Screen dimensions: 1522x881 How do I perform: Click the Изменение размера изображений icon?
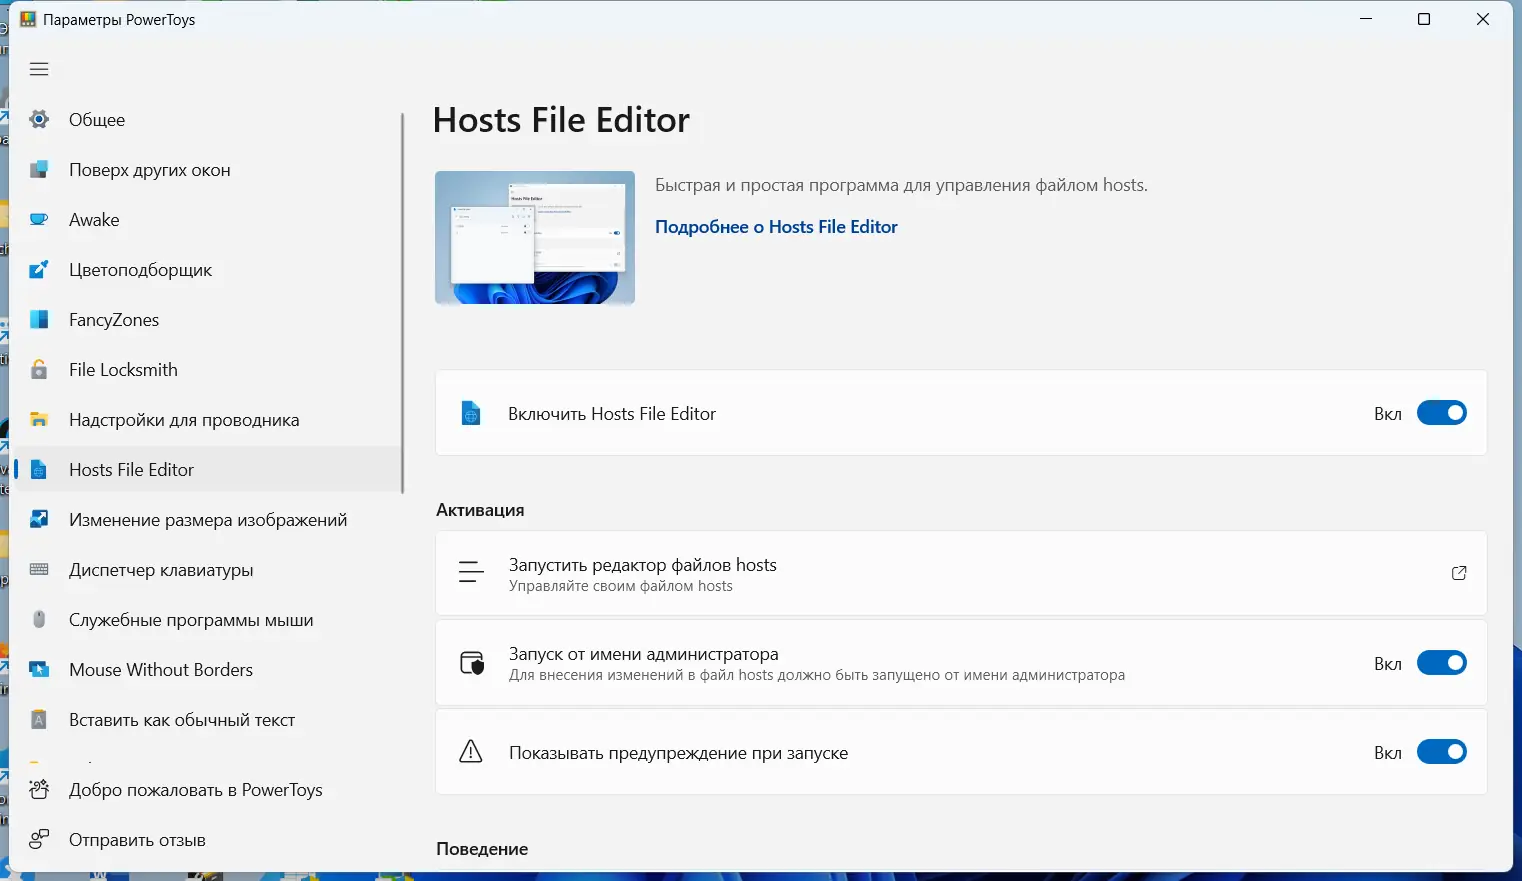pos(39,520)
